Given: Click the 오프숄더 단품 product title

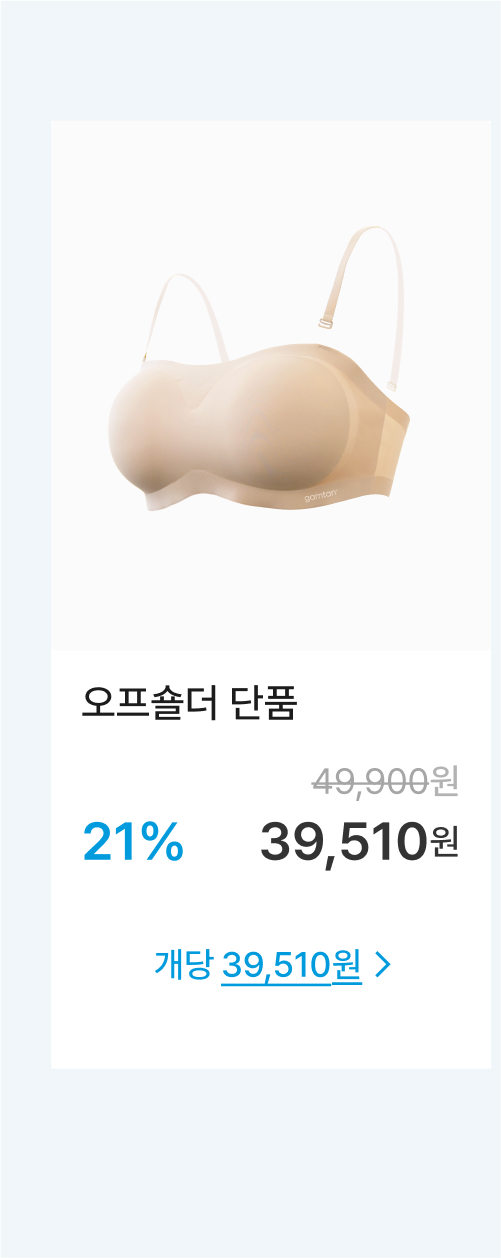Looking at the screenshot, I should pos(189,704).
